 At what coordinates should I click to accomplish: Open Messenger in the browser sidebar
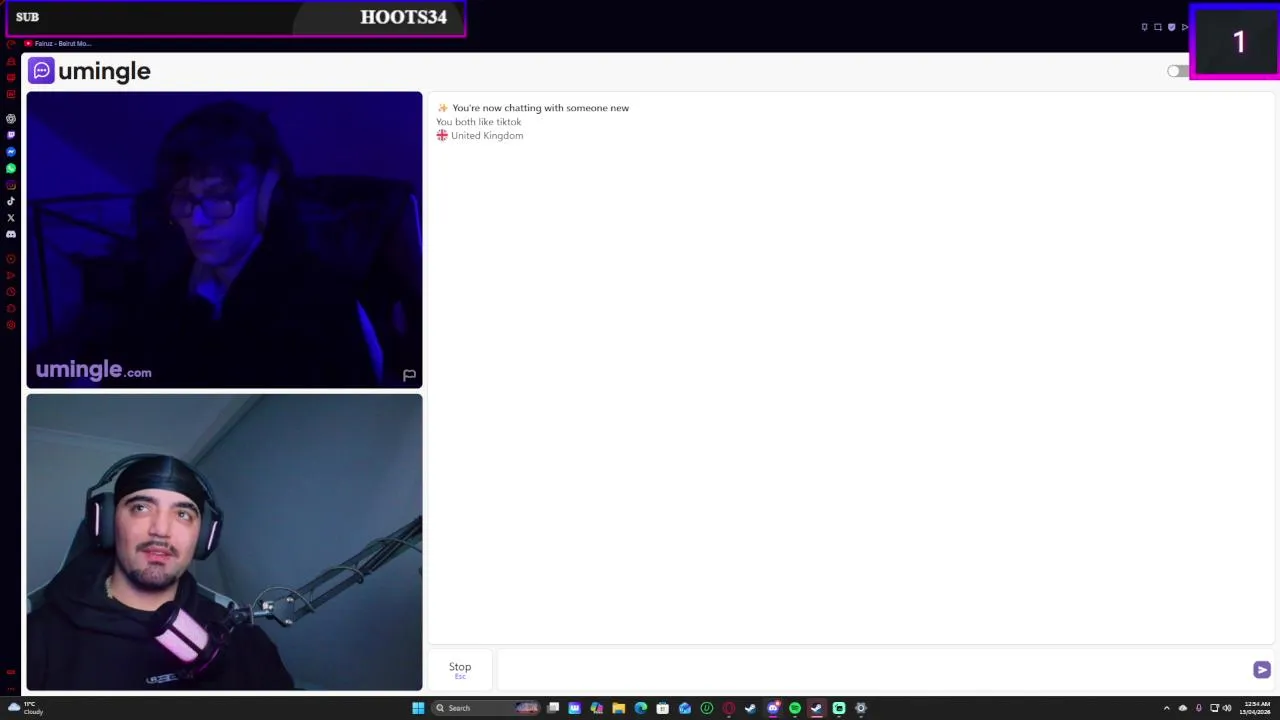(11, 152)
